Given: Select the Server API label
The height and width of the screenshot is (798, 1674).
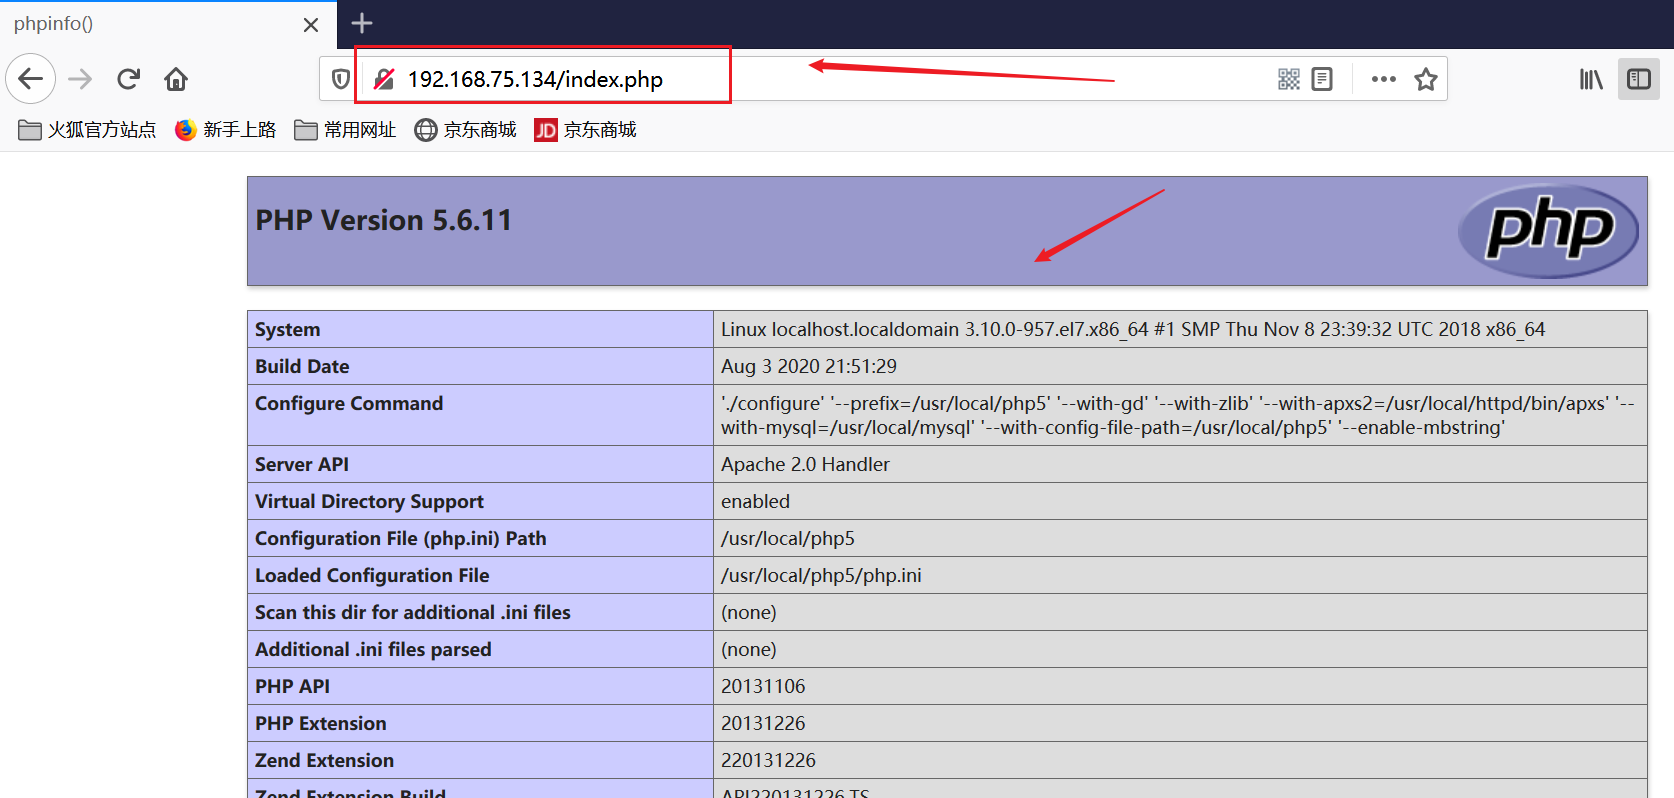Looking at the screenshot, I should (x=302, y=464).
